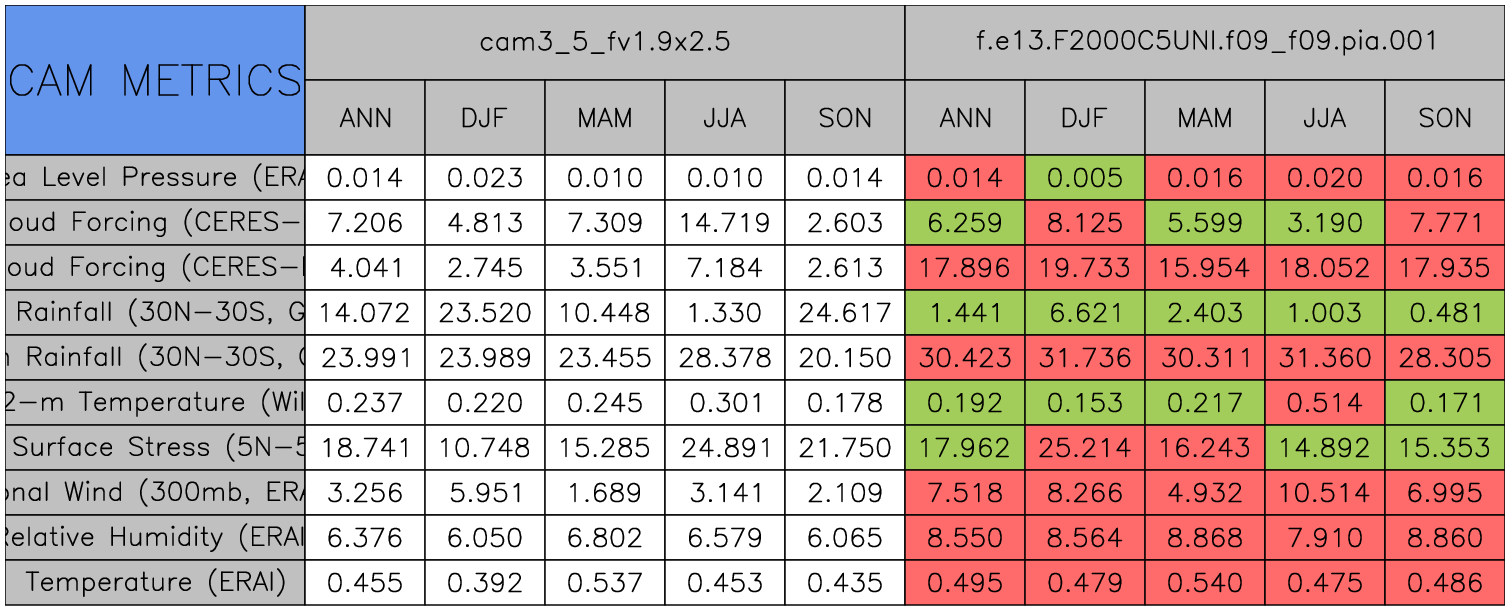Click the green cell showing 14.892
This screenshot has height=611, width=1510.
point(1324,447)
